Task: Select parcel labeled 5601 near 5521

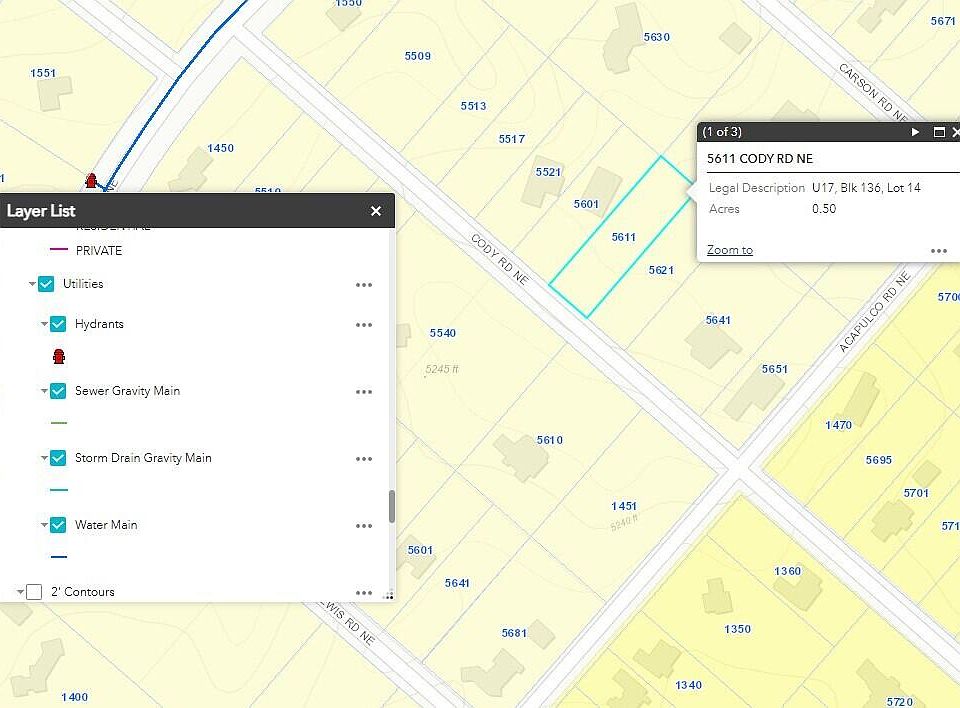Action: 586,204
